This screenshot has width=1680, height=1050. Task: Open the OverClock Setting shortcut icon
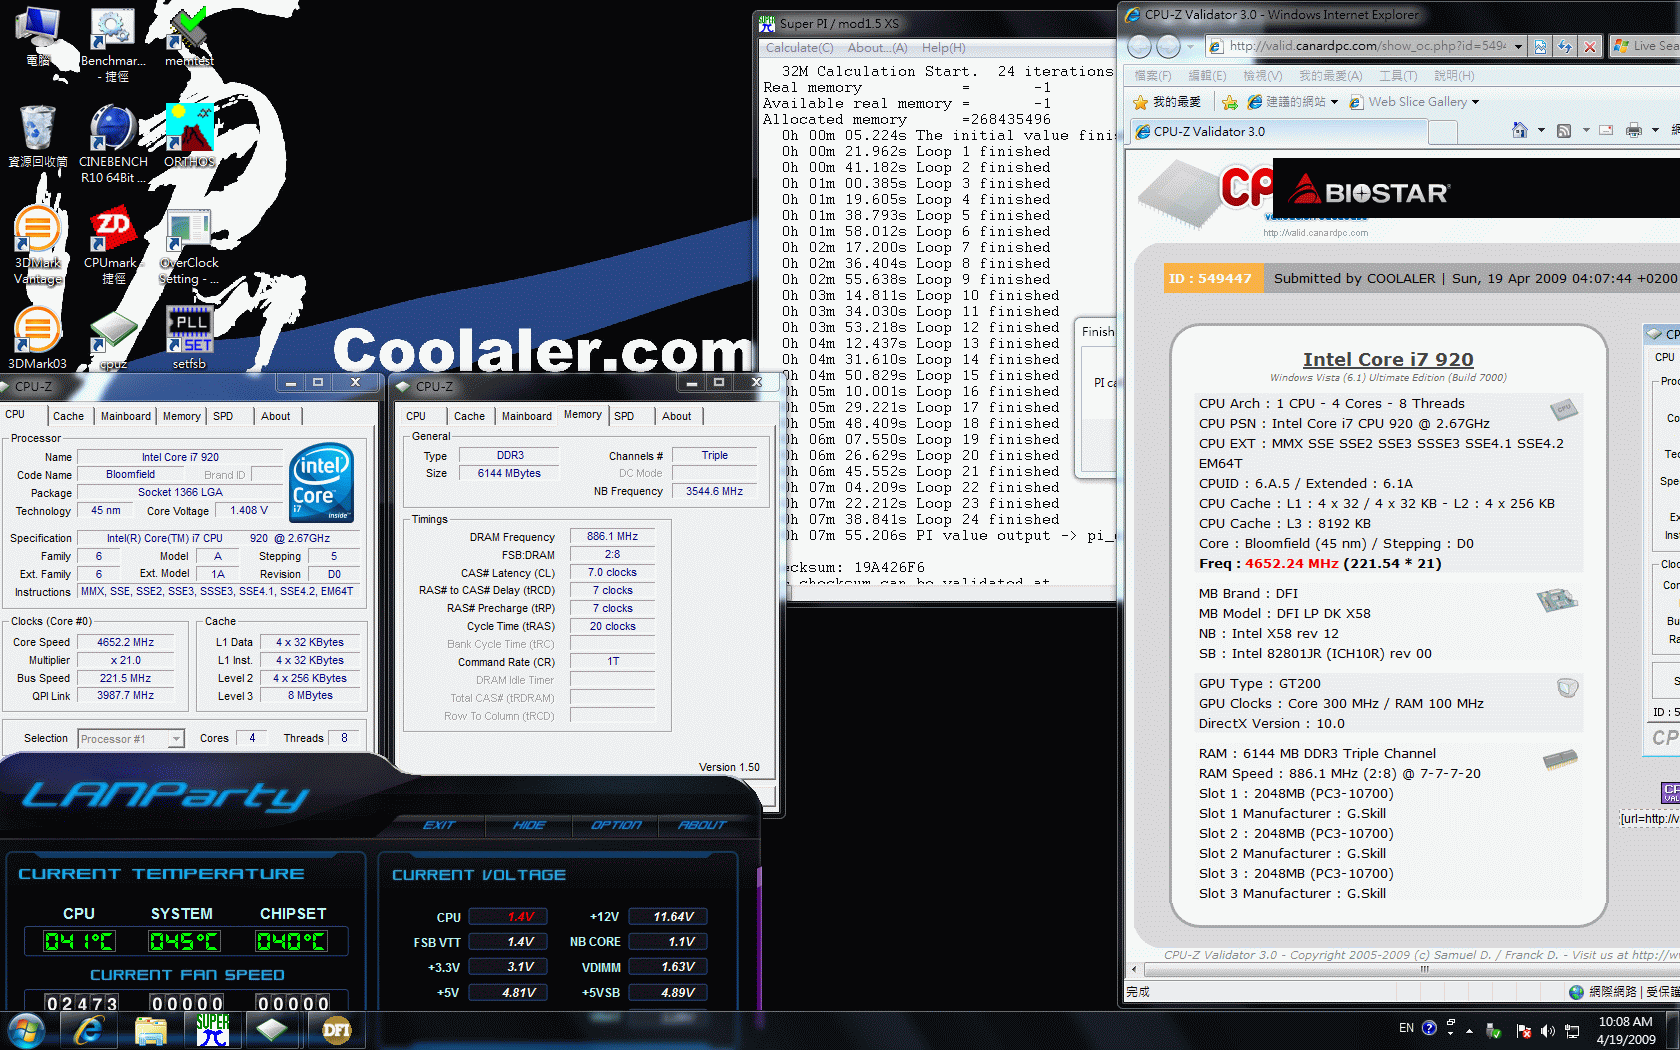pos(190,246)
